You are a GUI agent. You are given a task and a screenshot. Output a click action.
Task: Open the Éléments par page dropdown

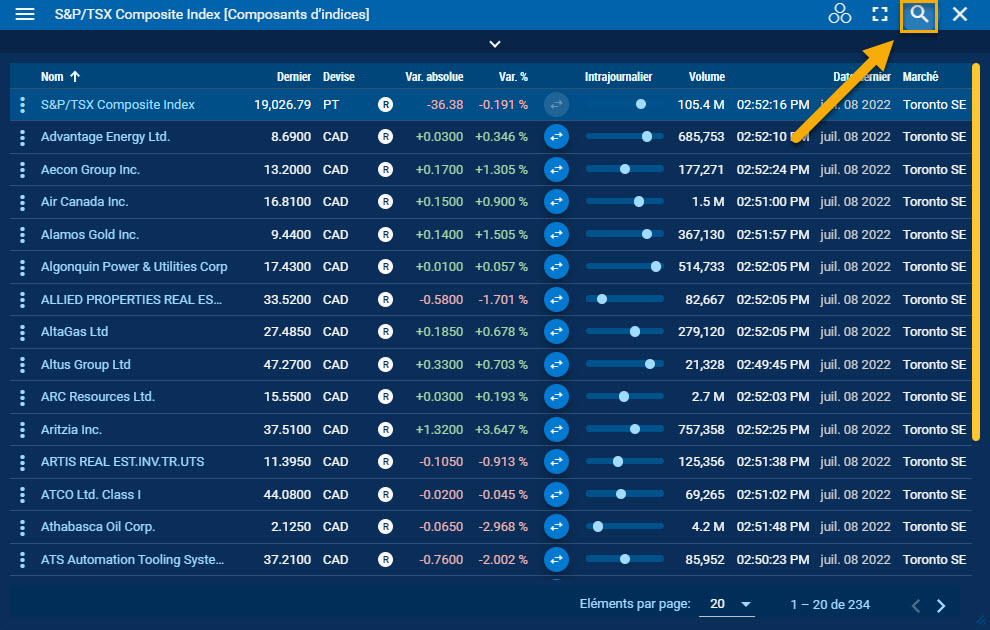point(727,605)
